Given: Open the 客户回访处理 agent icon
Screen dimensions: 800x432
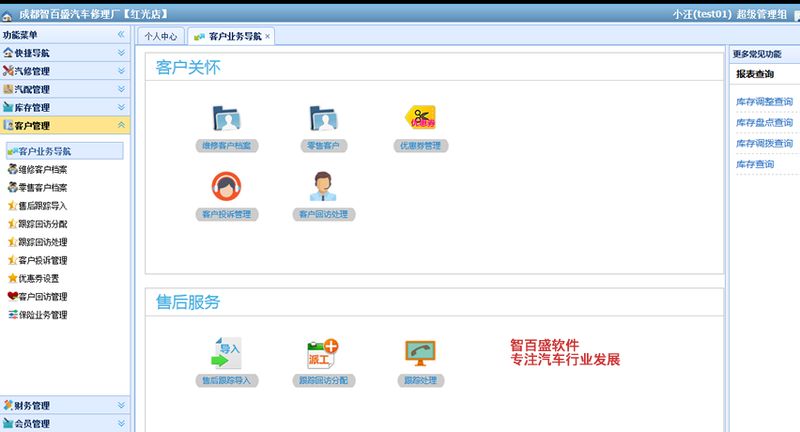Looking at the screenshot, I should [323, 186].
